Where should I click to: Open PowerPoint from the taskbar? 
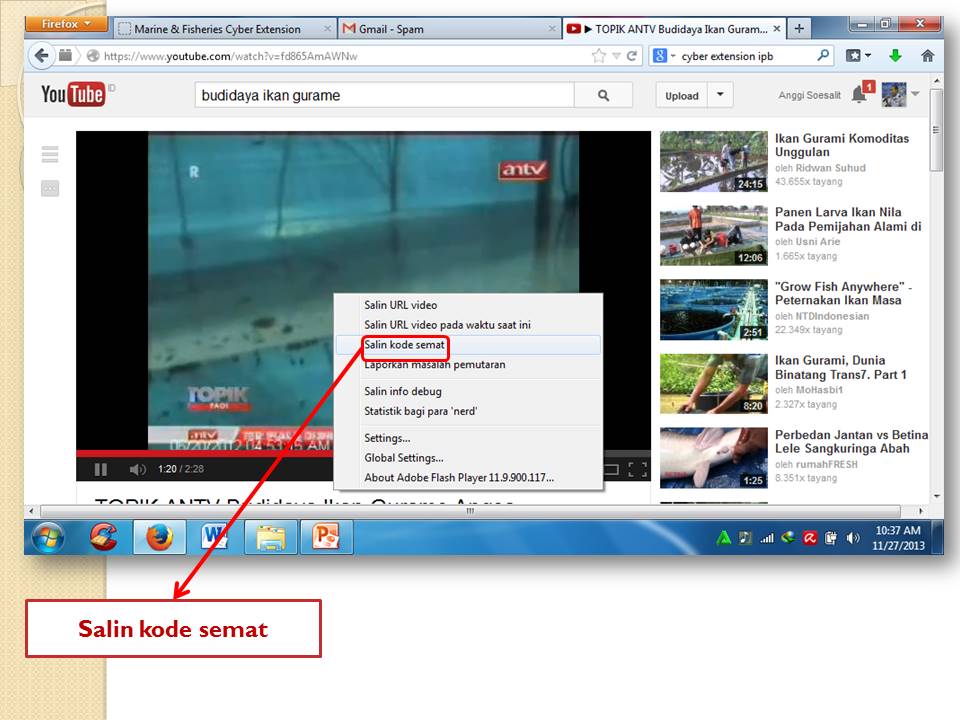pyautogui.click(x=326, y=537)
